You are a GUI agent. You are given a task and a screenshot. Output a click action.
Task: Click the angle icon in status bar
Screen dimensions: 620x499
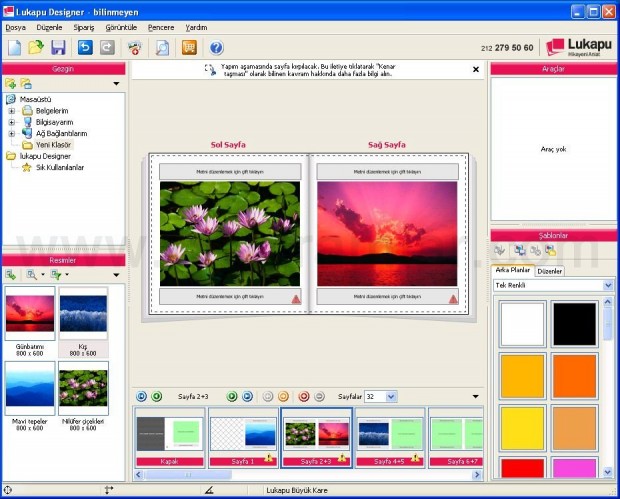(209, 490)
